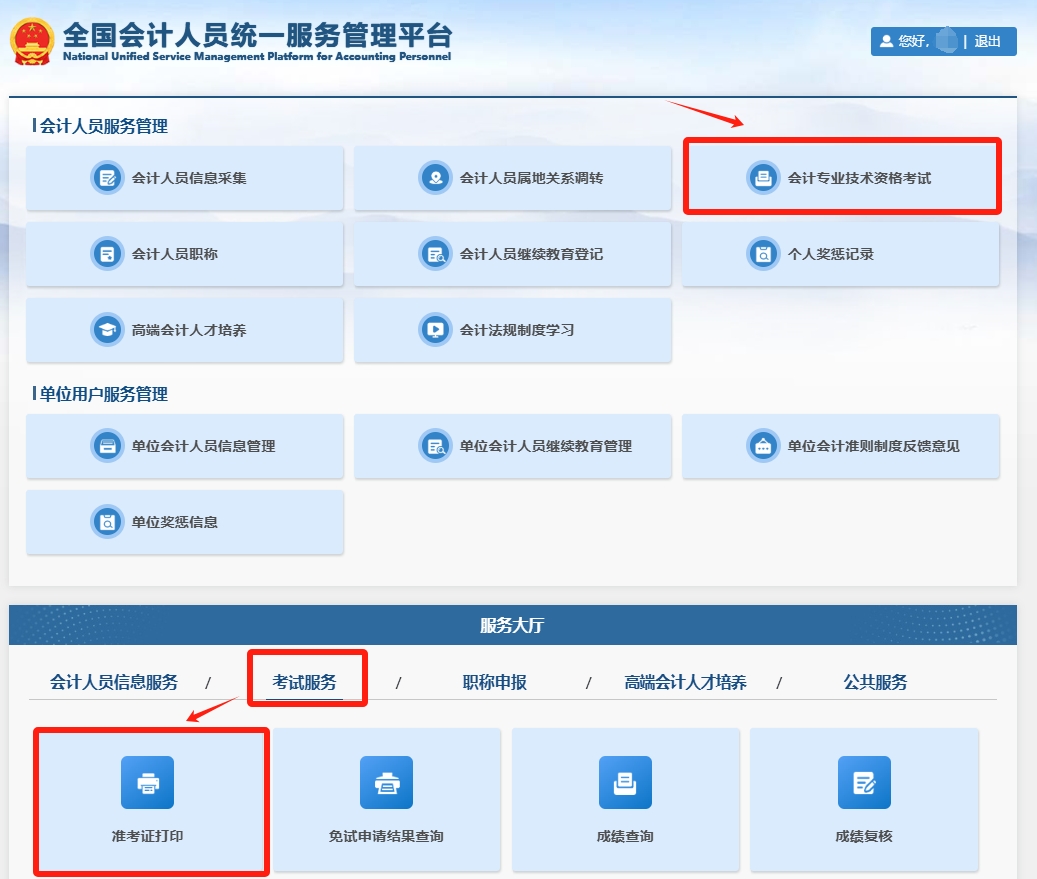Click the 高端会计人才培养 graduation cap icon
Screen dimensions: 1037x879
tap(108, 329)
